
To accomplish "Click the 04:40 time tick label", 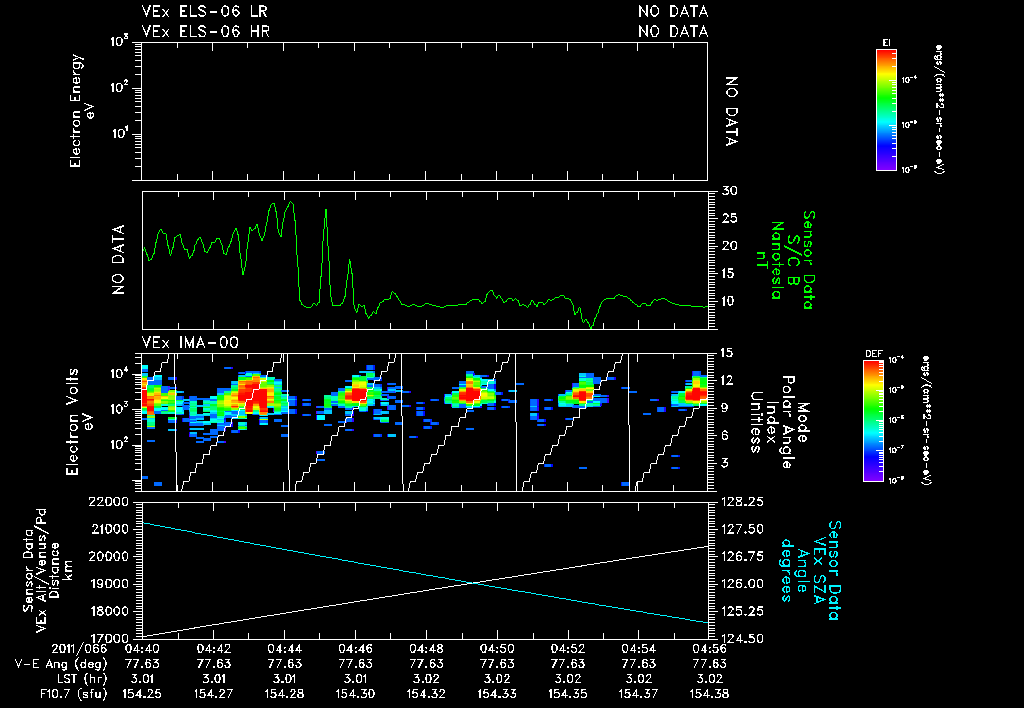I will [x=142, y=649].
